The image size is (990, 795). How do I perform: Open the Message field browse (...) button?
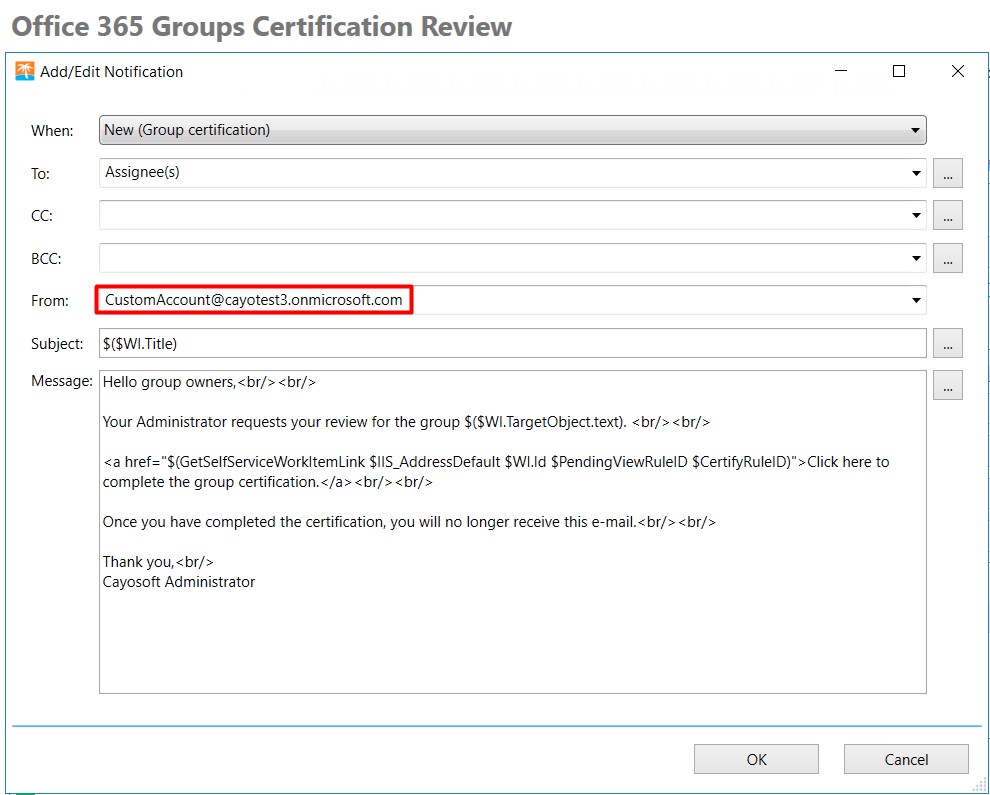point(948,385)
